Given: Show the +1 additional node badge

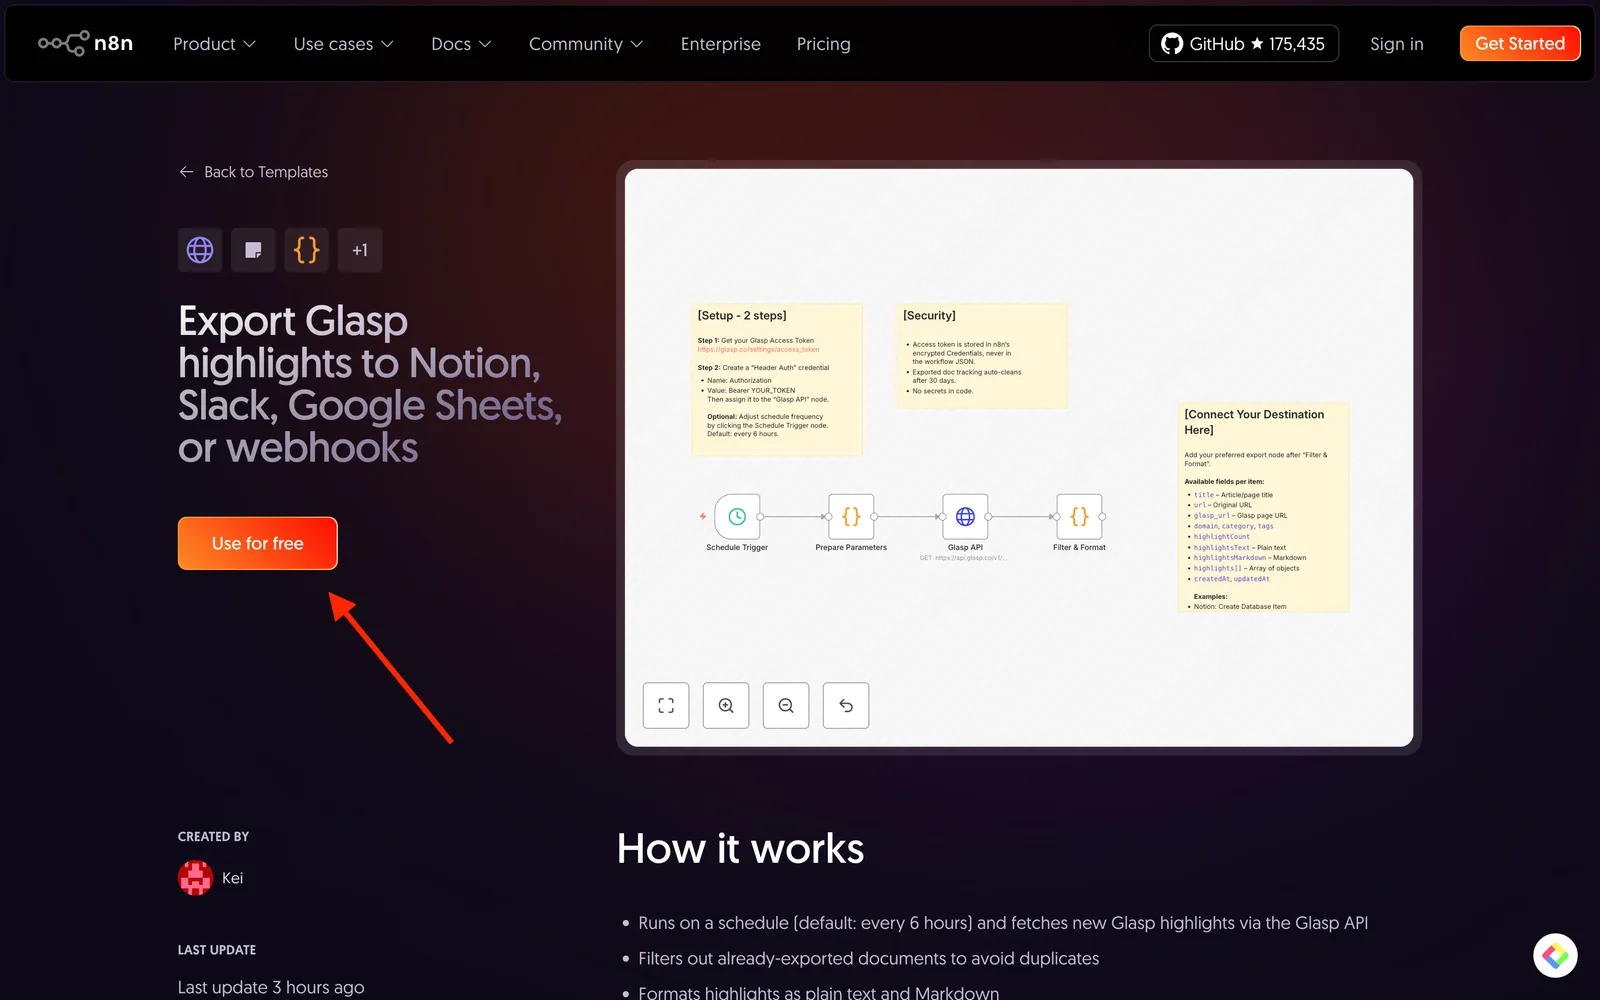Looking at the screenshot, I should (360, 250).
